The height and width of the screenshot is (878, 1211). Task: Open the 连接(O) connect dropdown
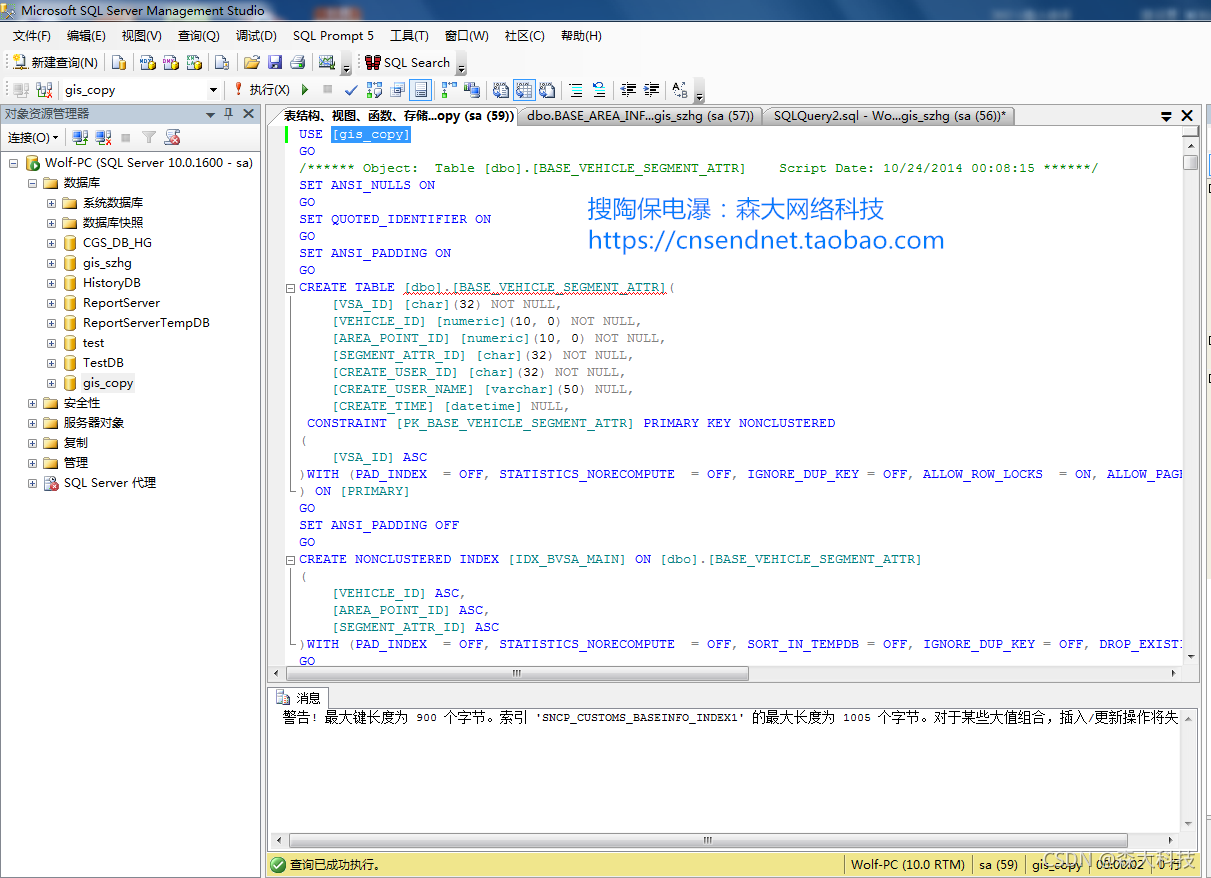click(x=33, y=137)
